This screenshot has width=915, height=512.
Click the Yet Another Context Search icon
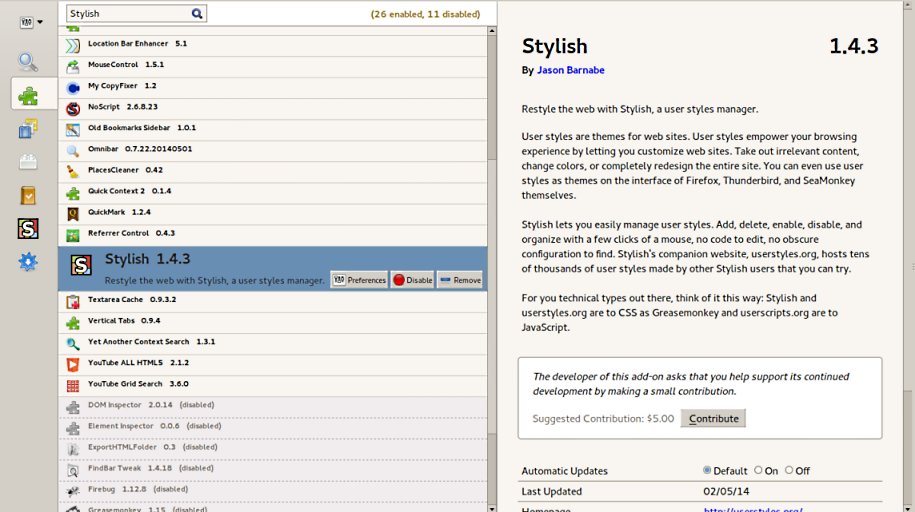[72, 344]
